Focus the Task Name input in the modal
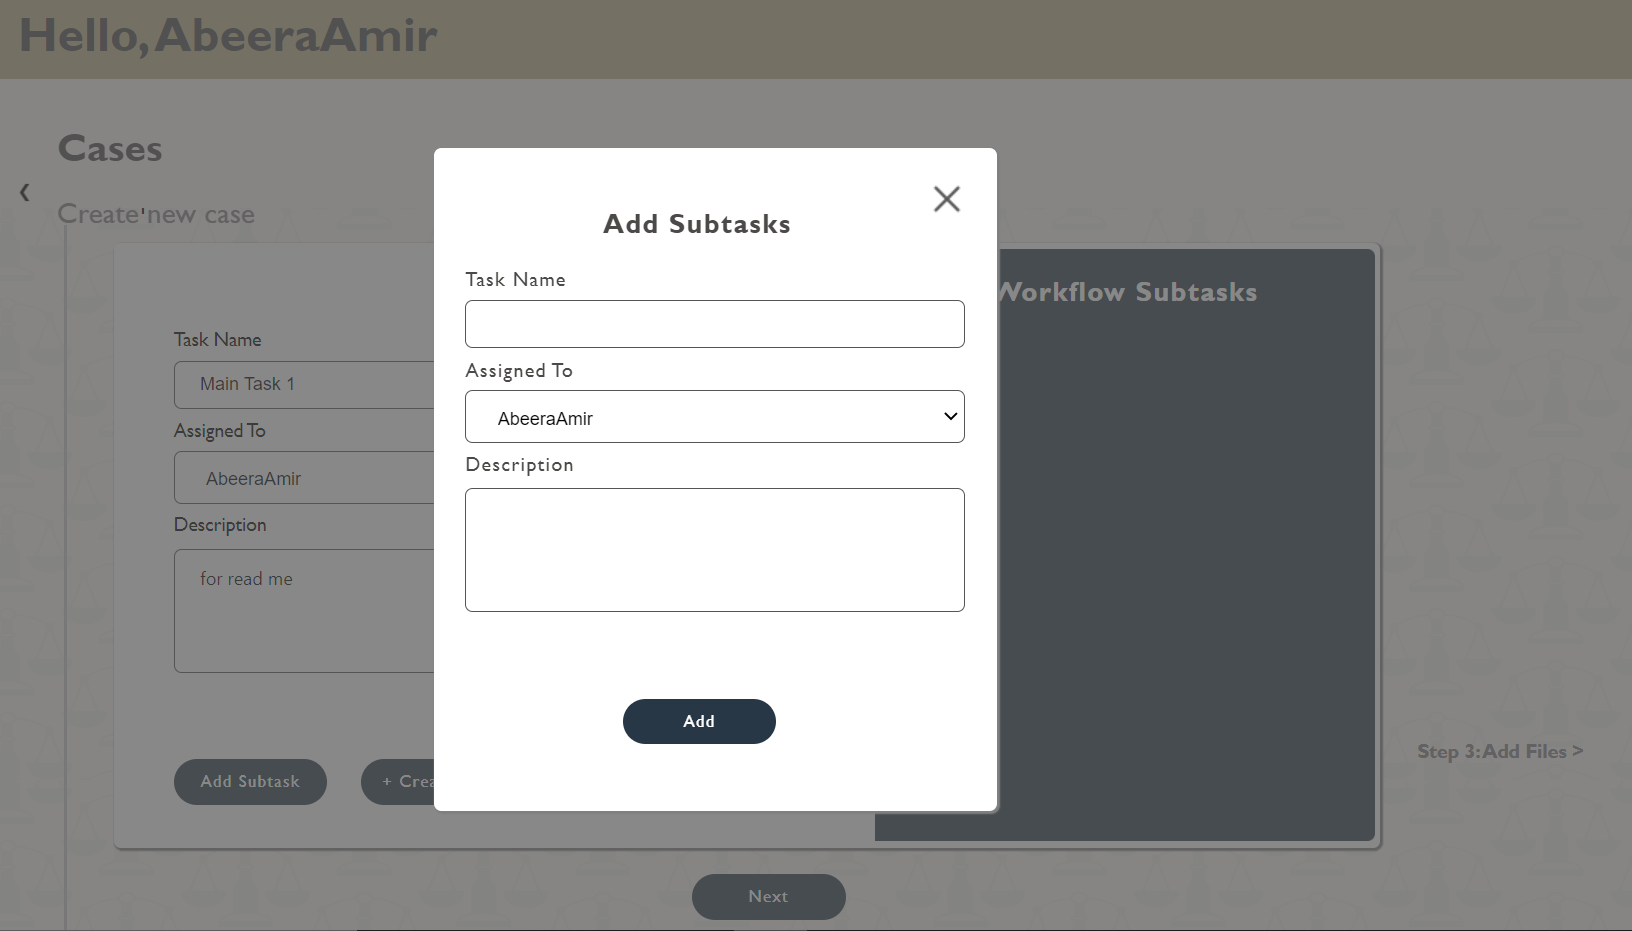Image resolution: width=1632 pixels, height=931 pixels. tap(713, 324)
